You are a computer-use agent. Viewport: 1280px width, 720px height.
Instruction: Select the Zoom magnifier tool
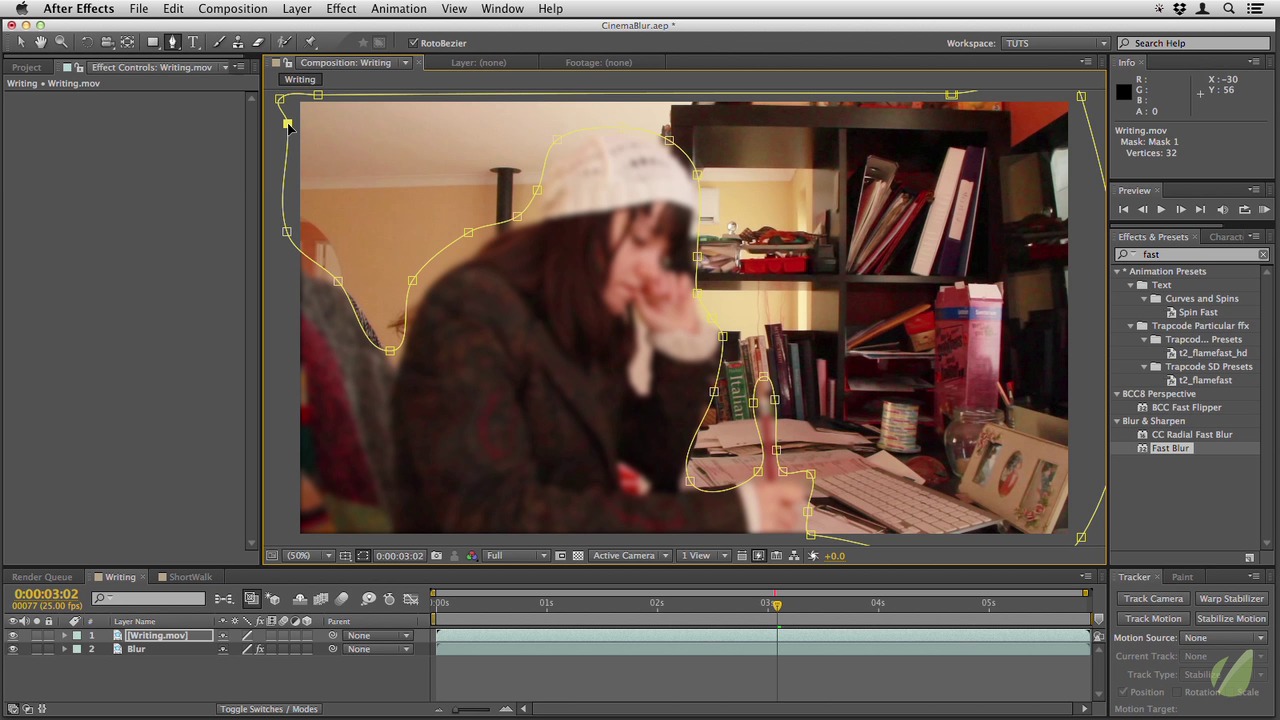61,42
